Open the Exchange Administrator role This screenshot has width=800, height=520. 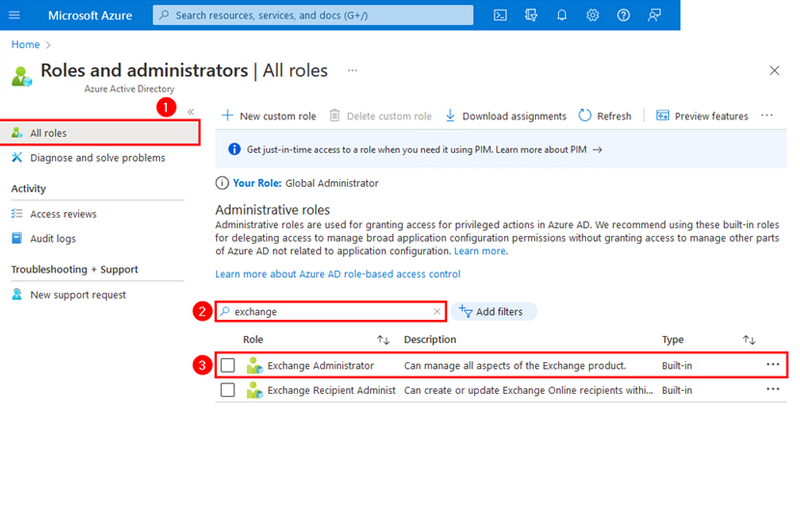tap(320, 365)
